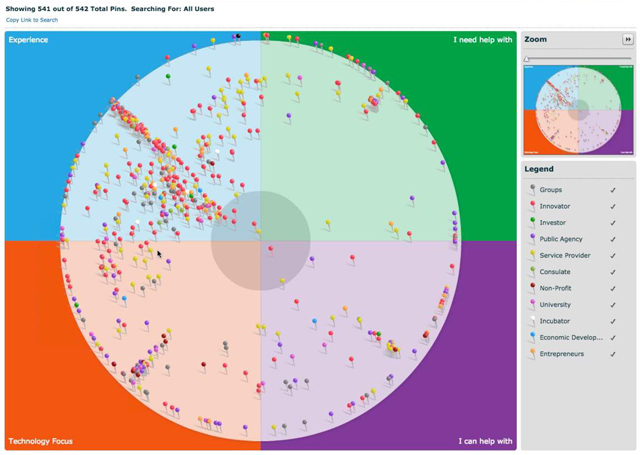Click the orange Entrepreneurs pin icon
The image size is (640, 455).
(533, 353)
